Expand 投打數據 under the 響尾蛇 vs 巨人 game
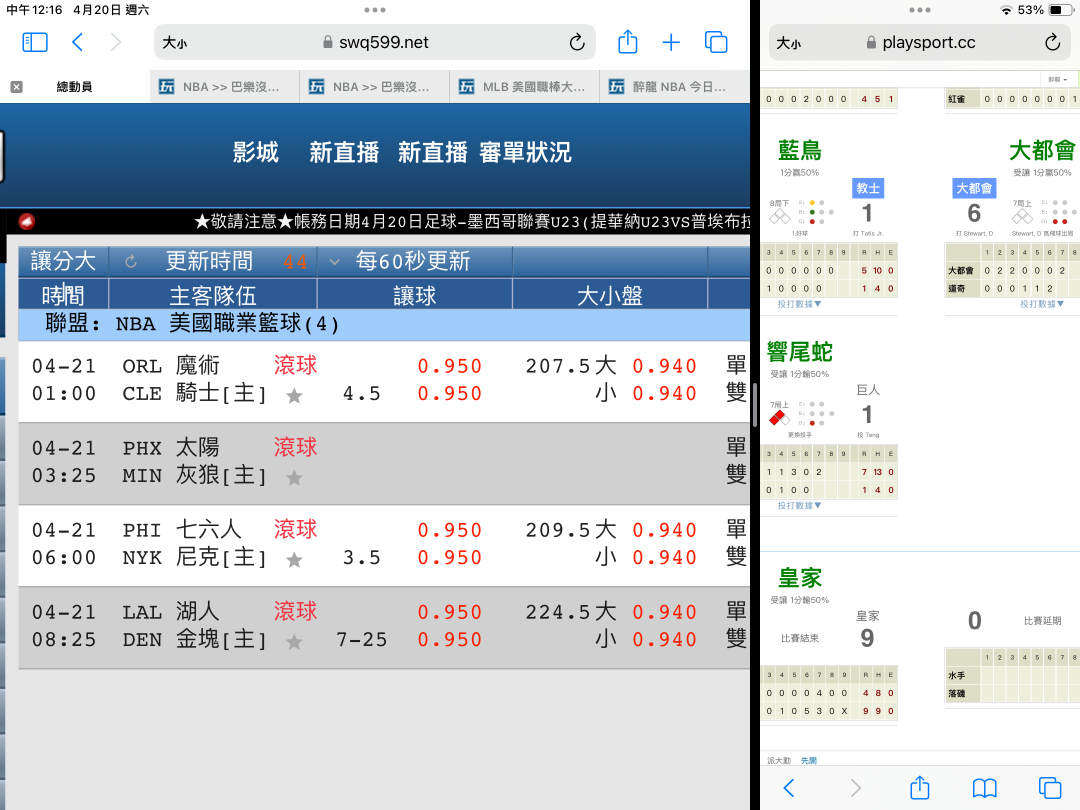 [799, 506]
